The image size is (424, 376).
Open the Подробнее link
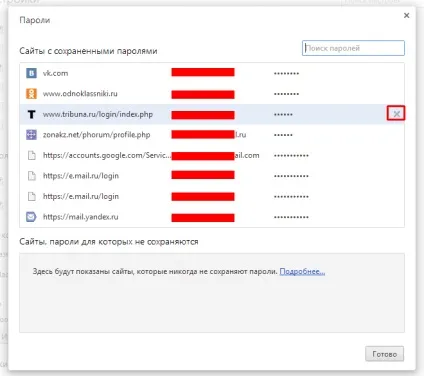302,271
